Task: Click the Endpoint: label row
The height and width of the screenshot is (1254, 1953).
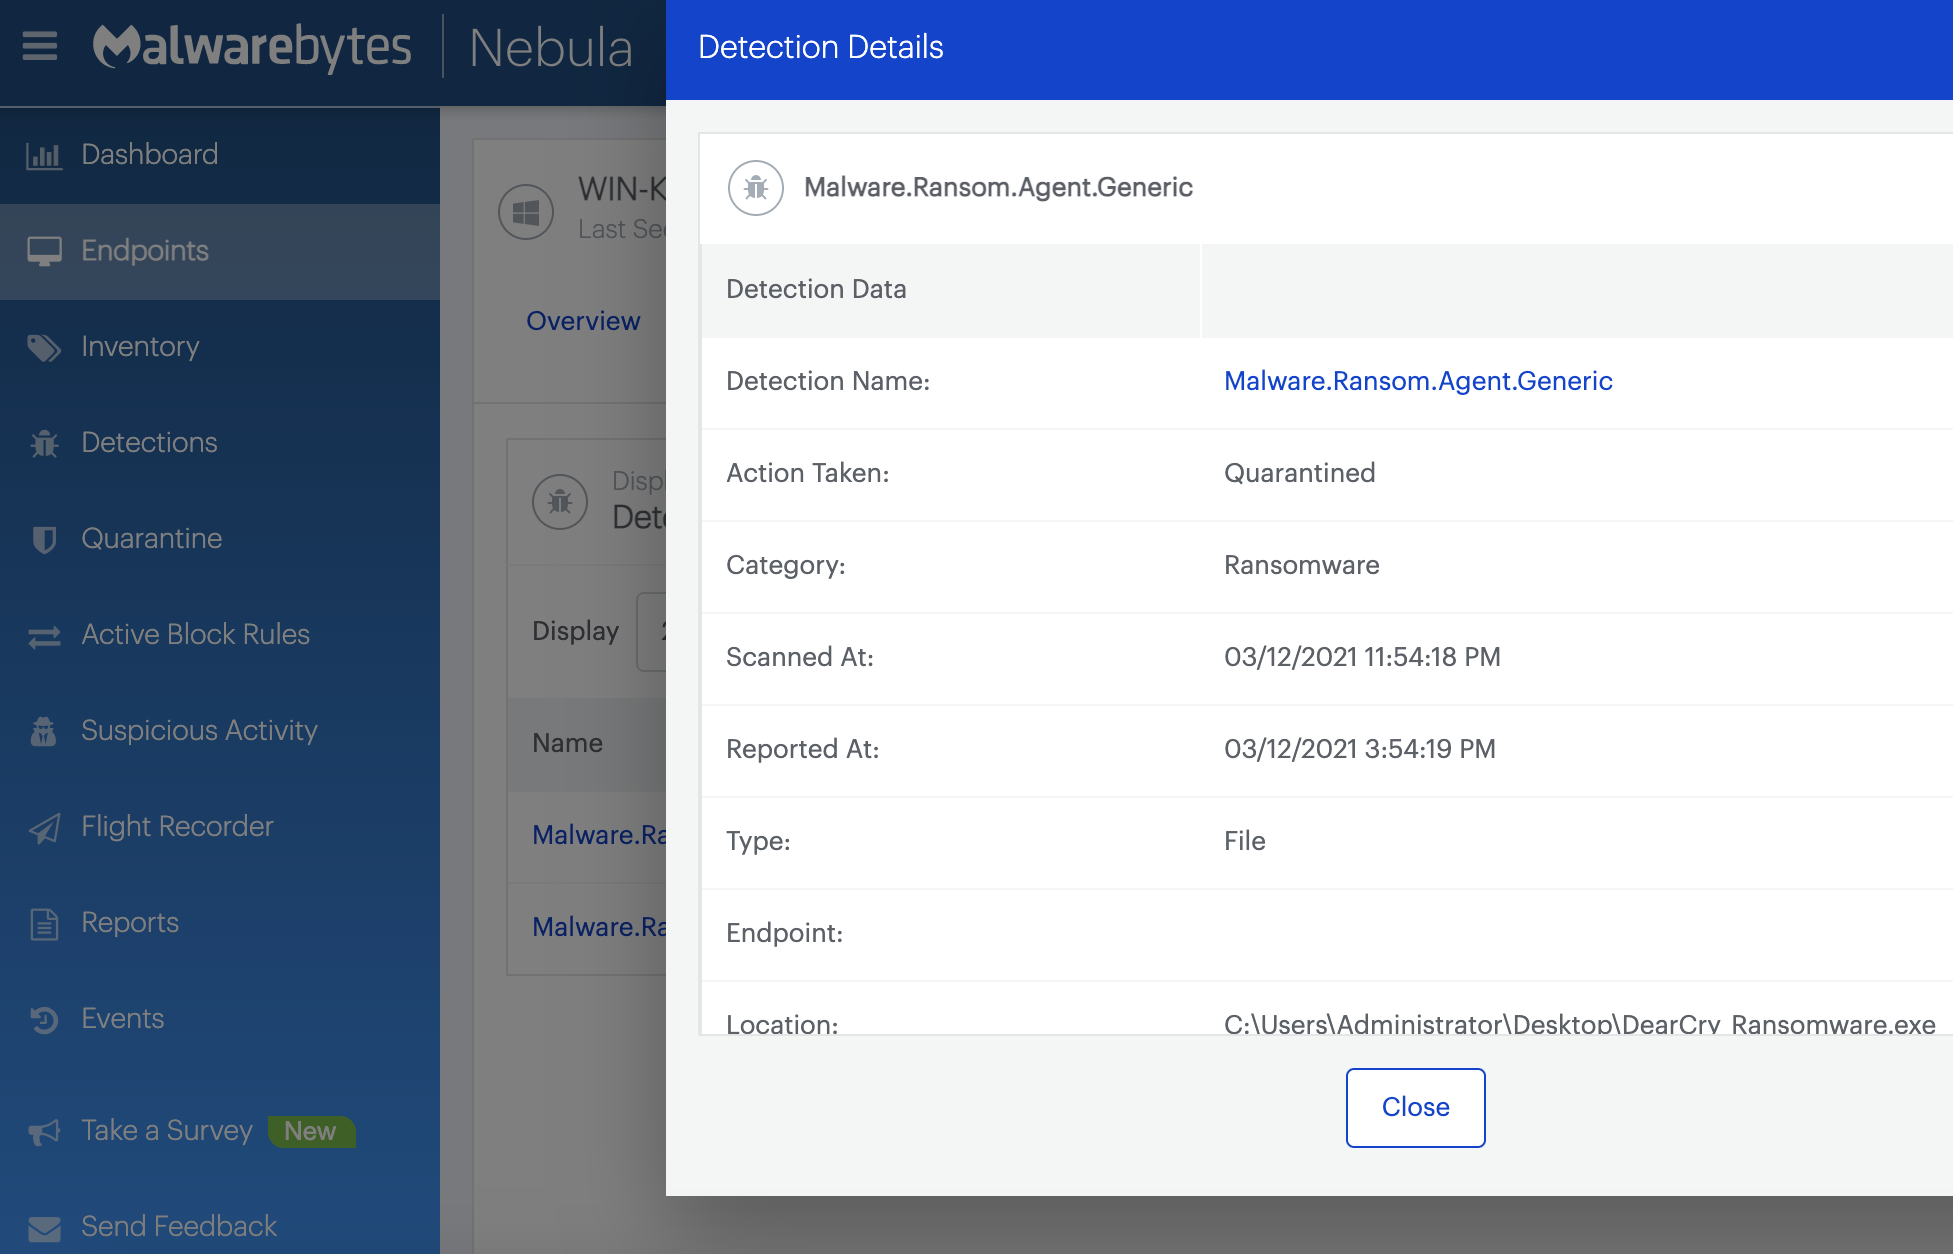Action: 1327,933
